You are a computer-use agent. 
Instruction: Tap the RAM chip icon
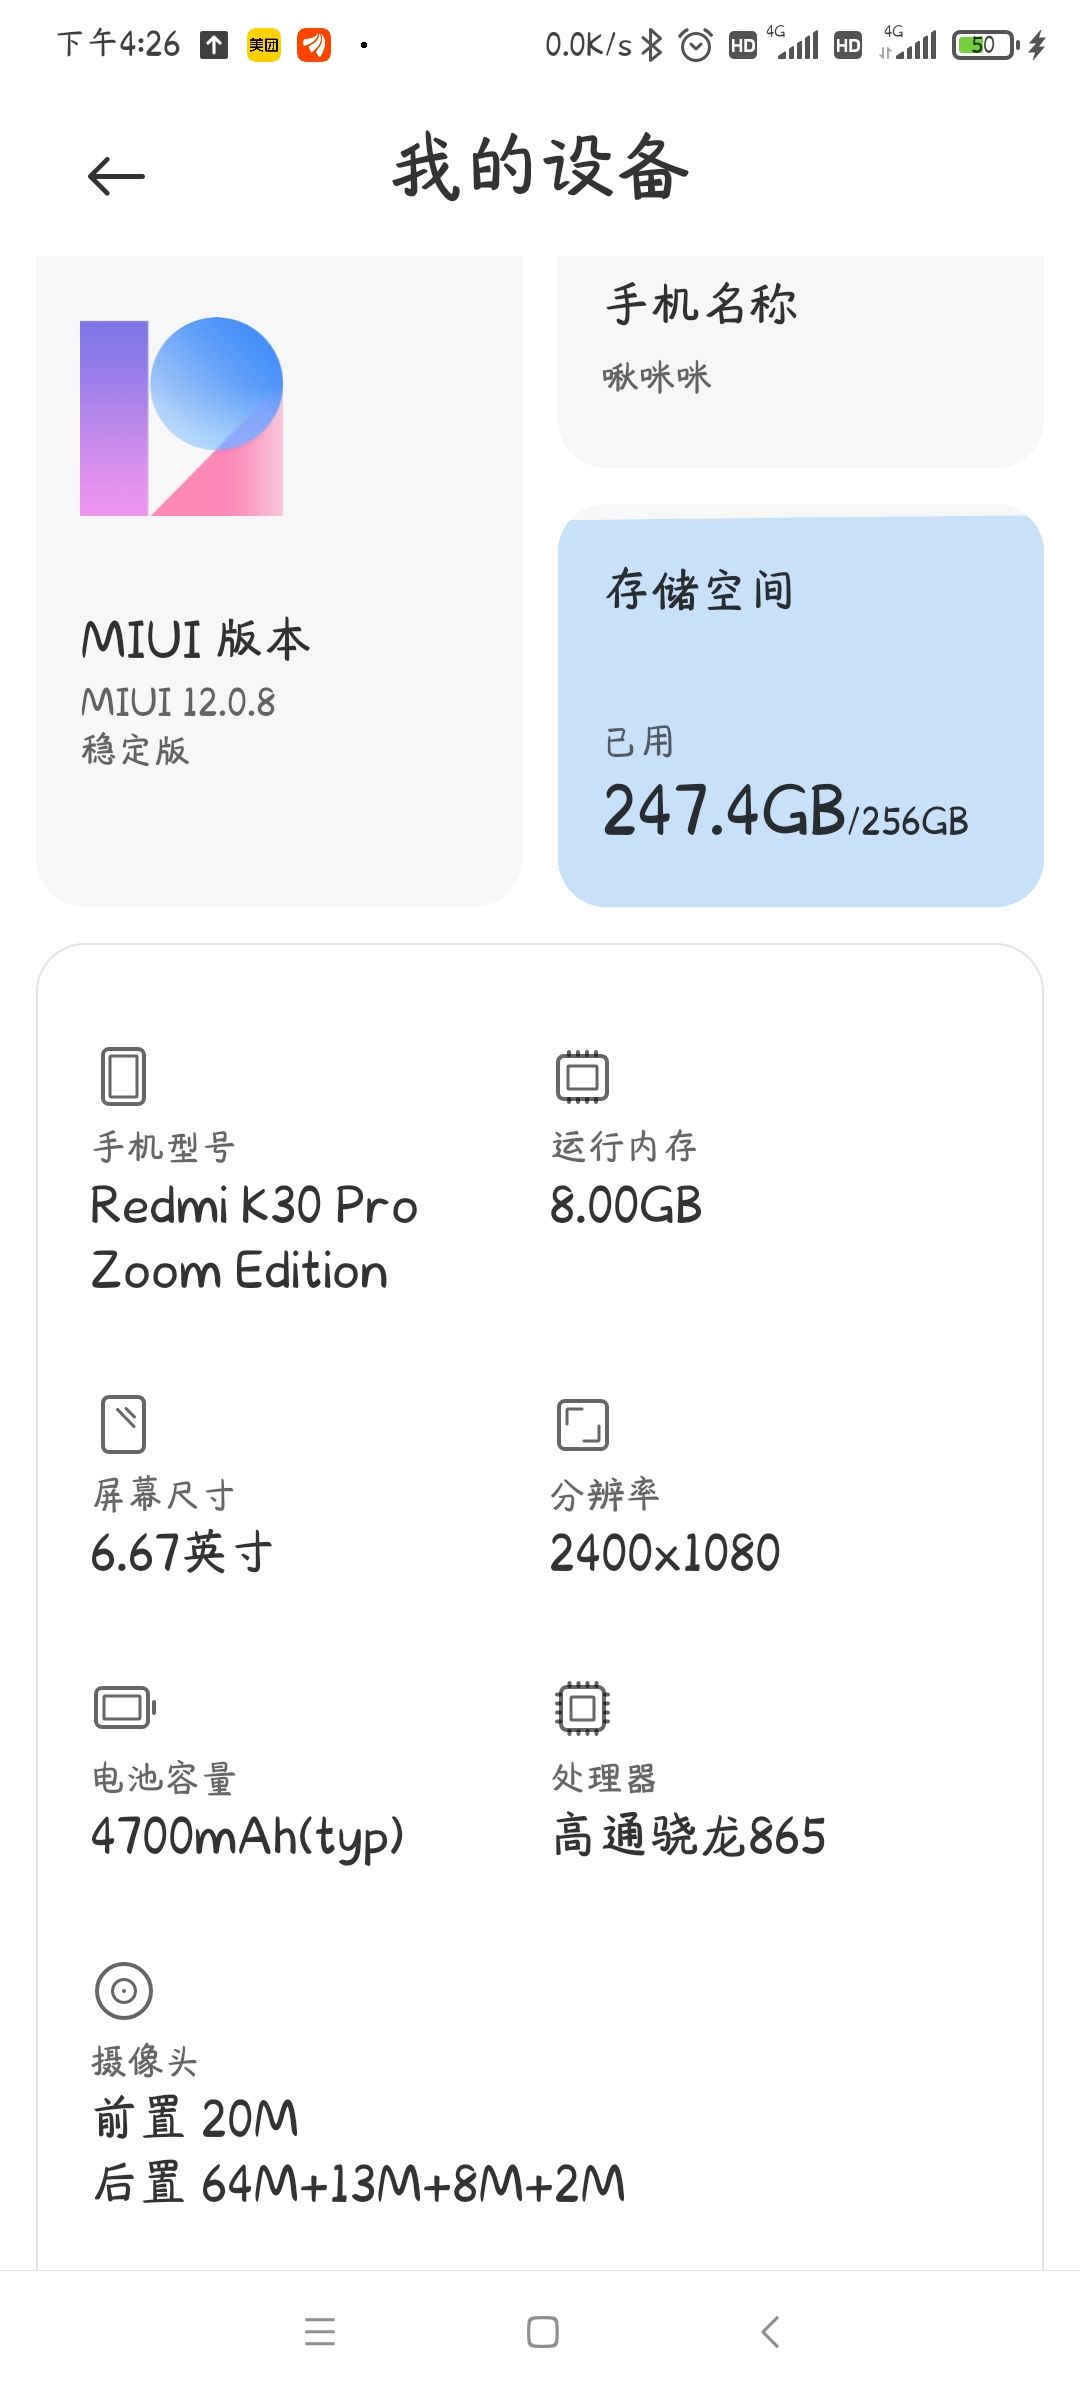tap(582, 1076)
